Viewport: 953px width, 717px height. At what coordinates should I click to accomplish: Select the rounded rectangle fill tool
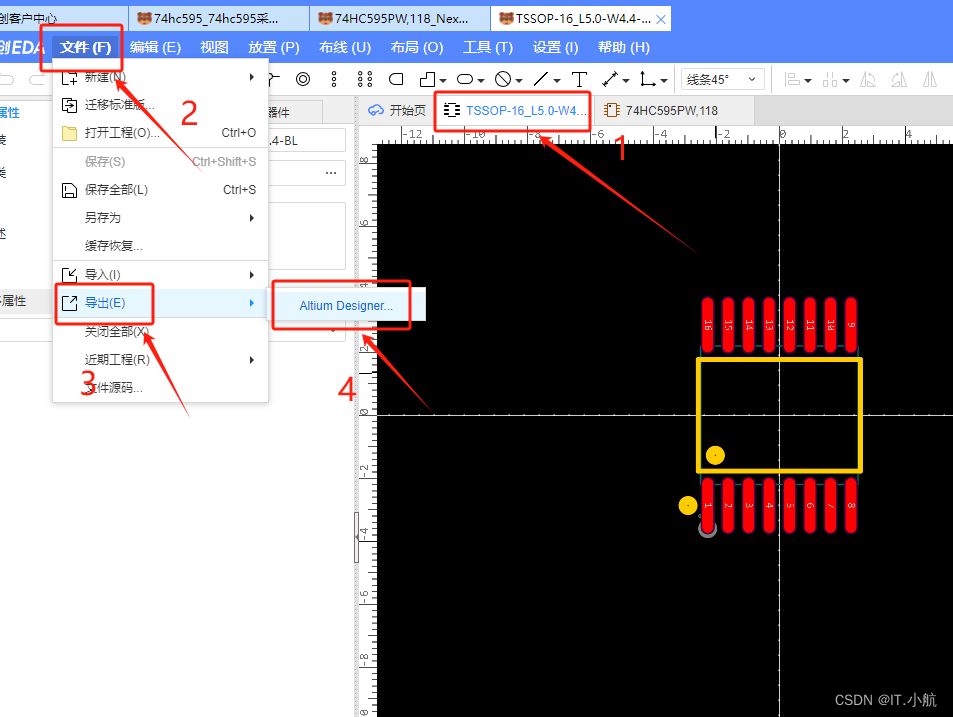pos(396,79)
